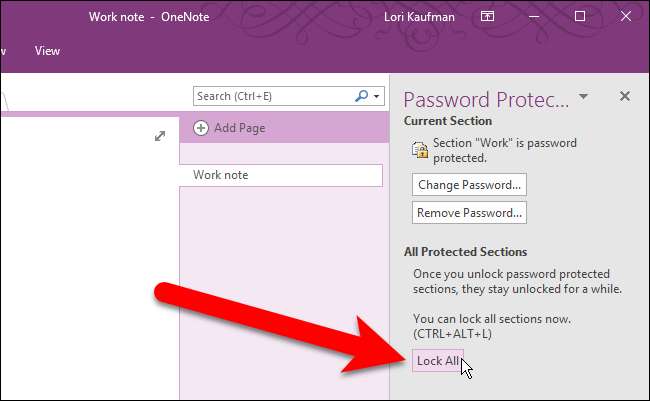
Task: Toggle full page view with the double-arrow icon
Action: pos(160,136)
